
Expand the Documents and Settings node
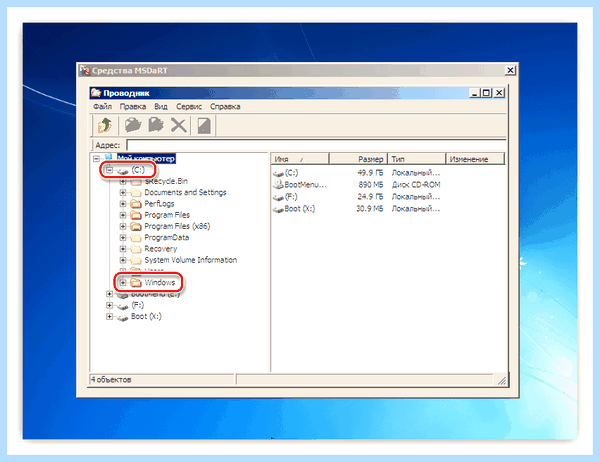(123, 192)
